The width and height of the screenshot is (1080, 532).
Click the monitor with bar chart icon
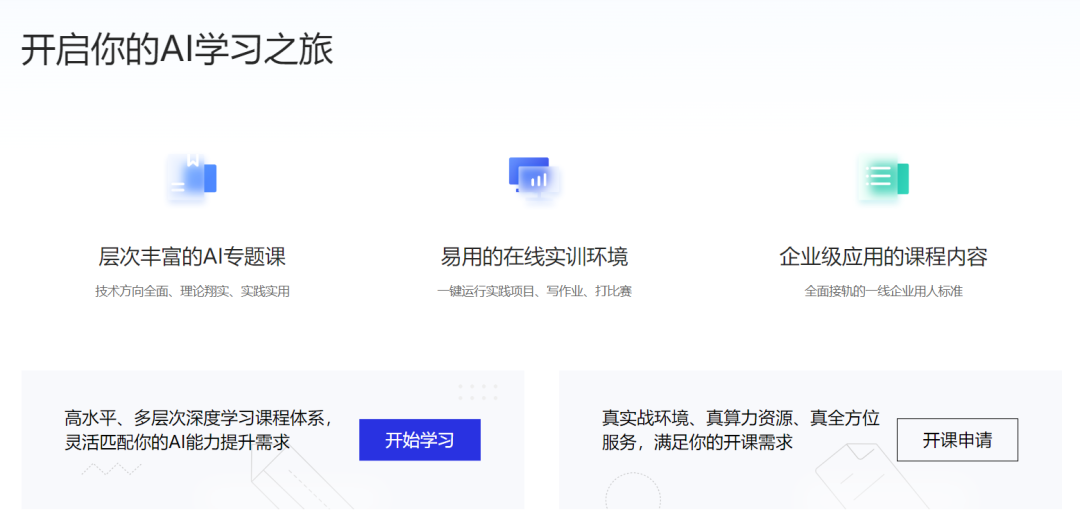click(x=534, y=177)
